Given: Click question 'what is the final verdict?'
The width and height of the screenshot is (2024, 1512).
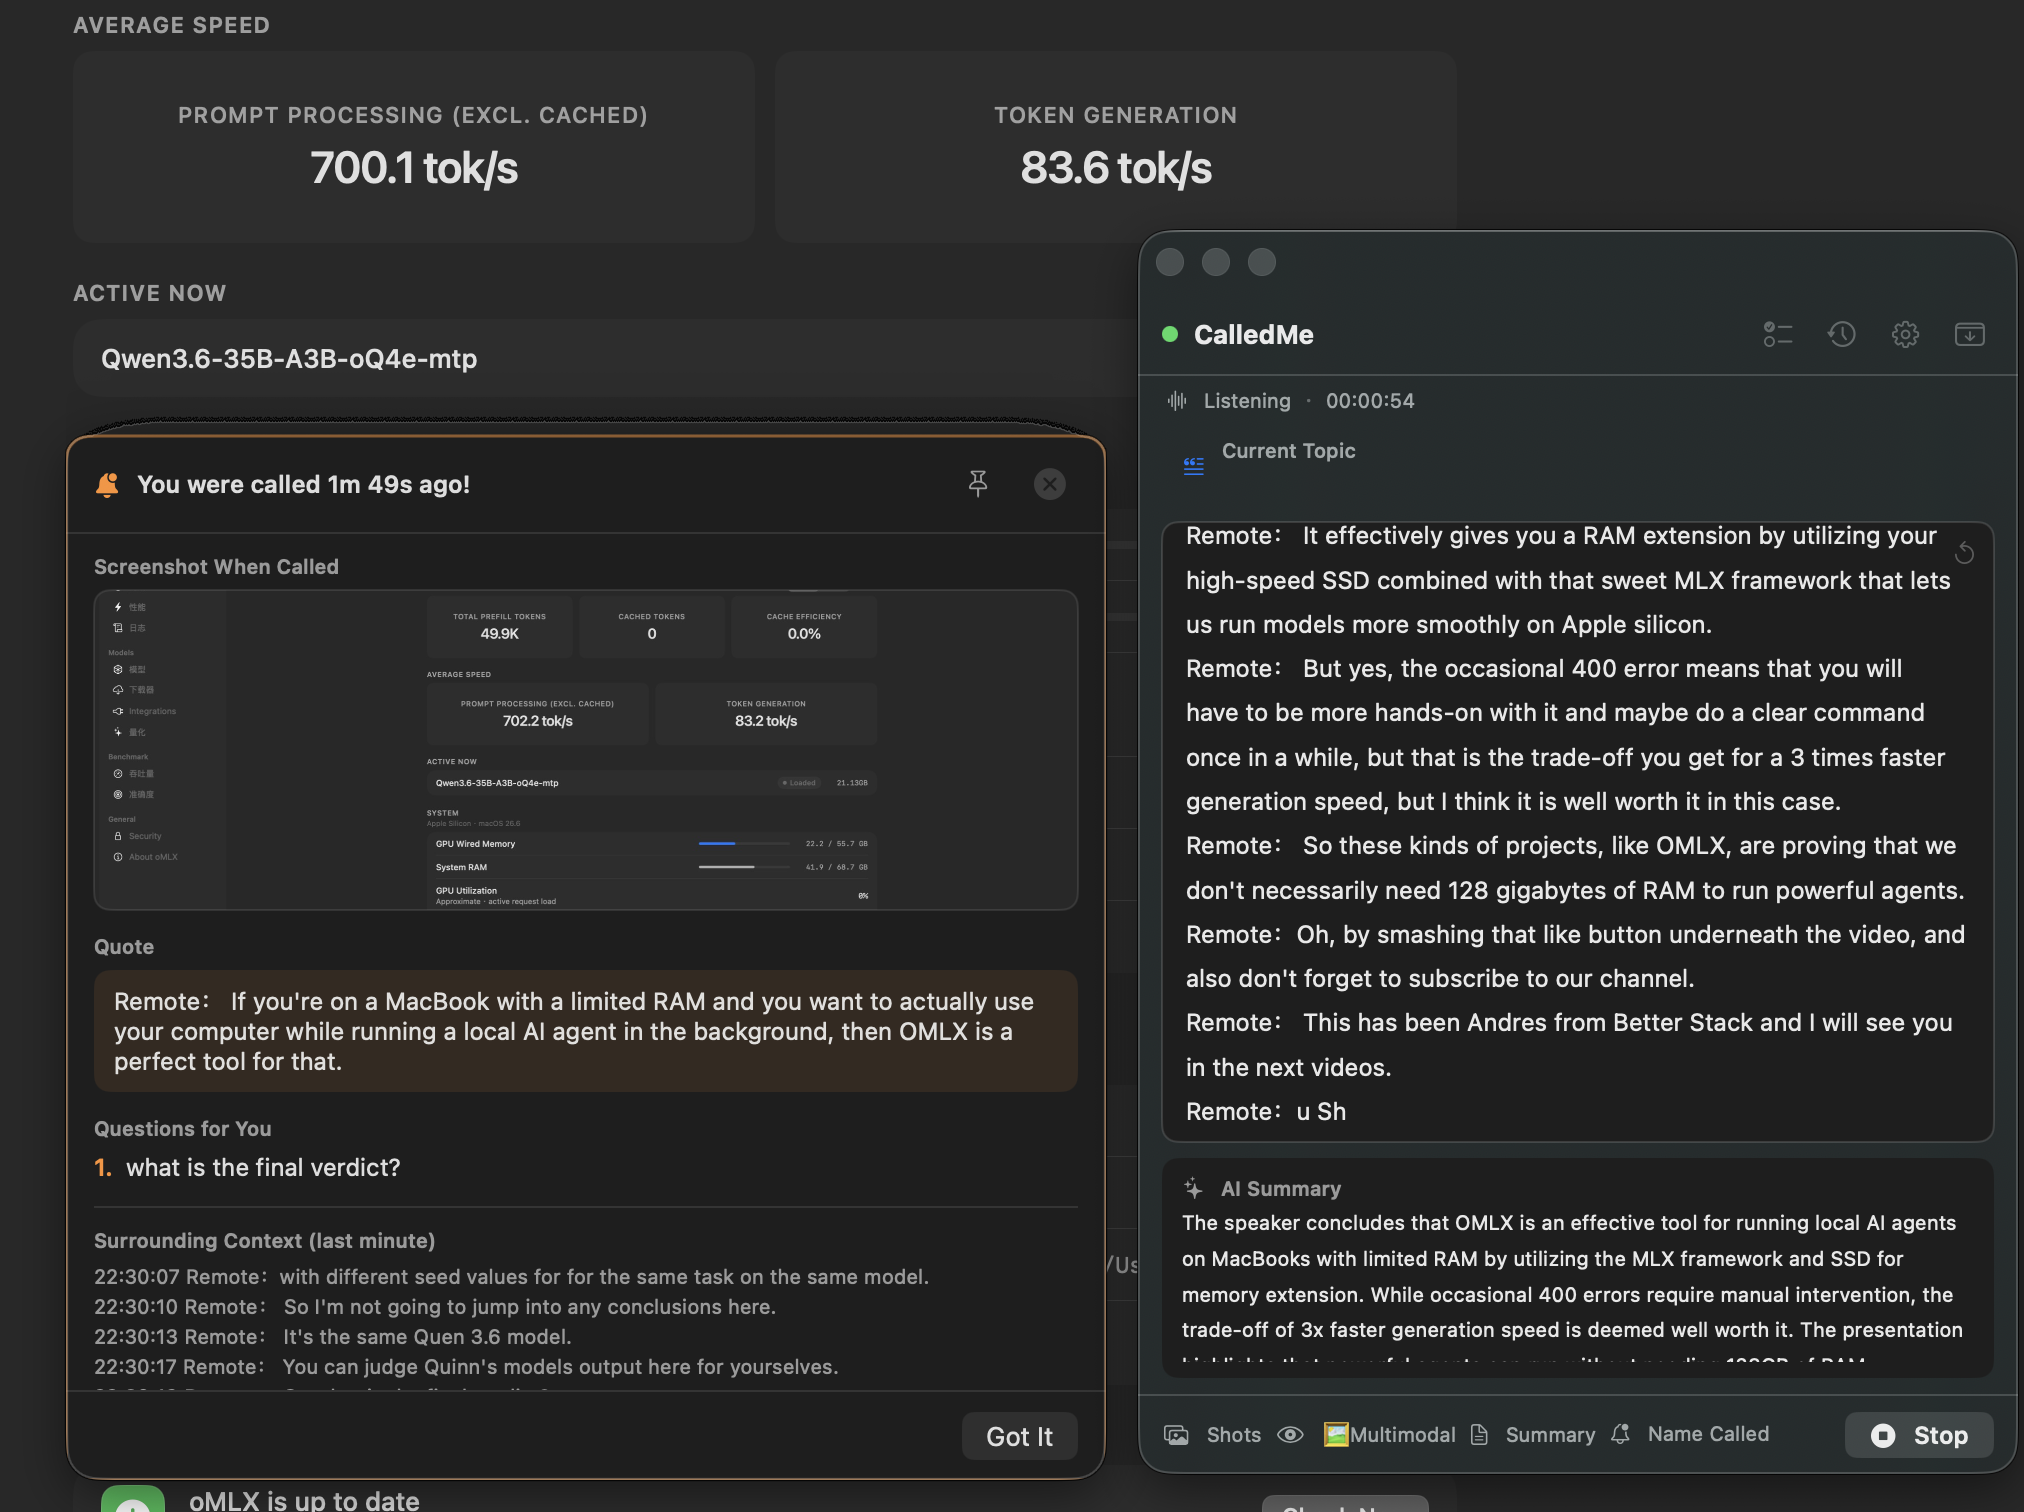Looking at the screenshot, I should [263, 1168].
